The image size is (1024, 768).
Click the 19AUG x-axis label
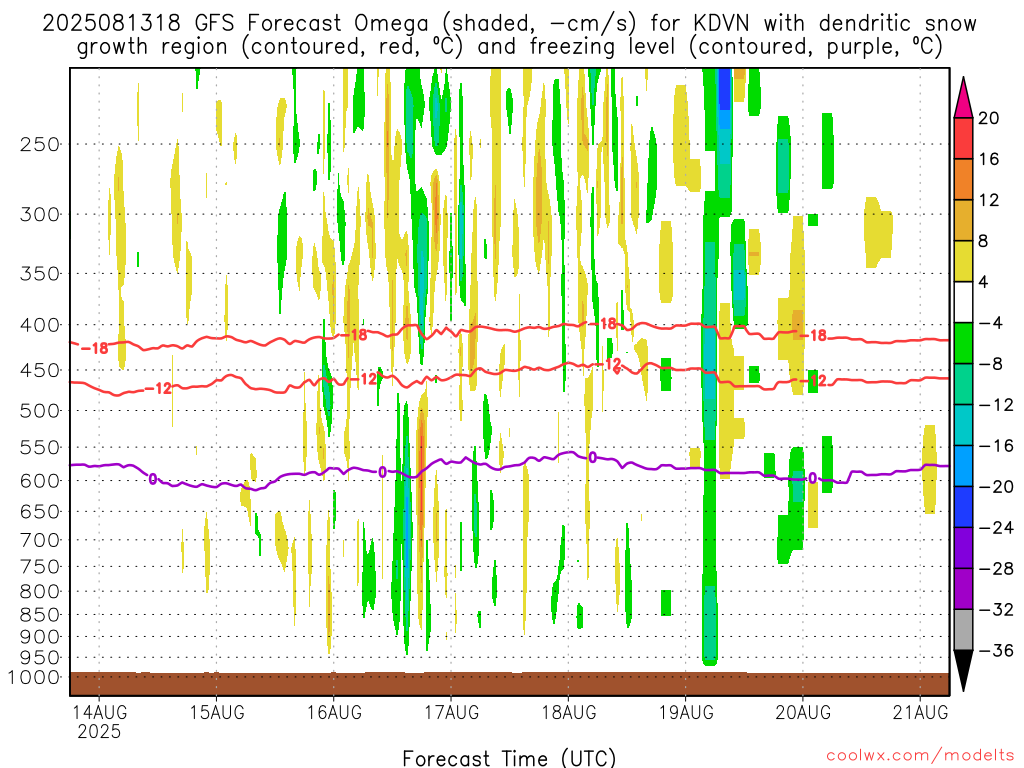coord(686,712)
